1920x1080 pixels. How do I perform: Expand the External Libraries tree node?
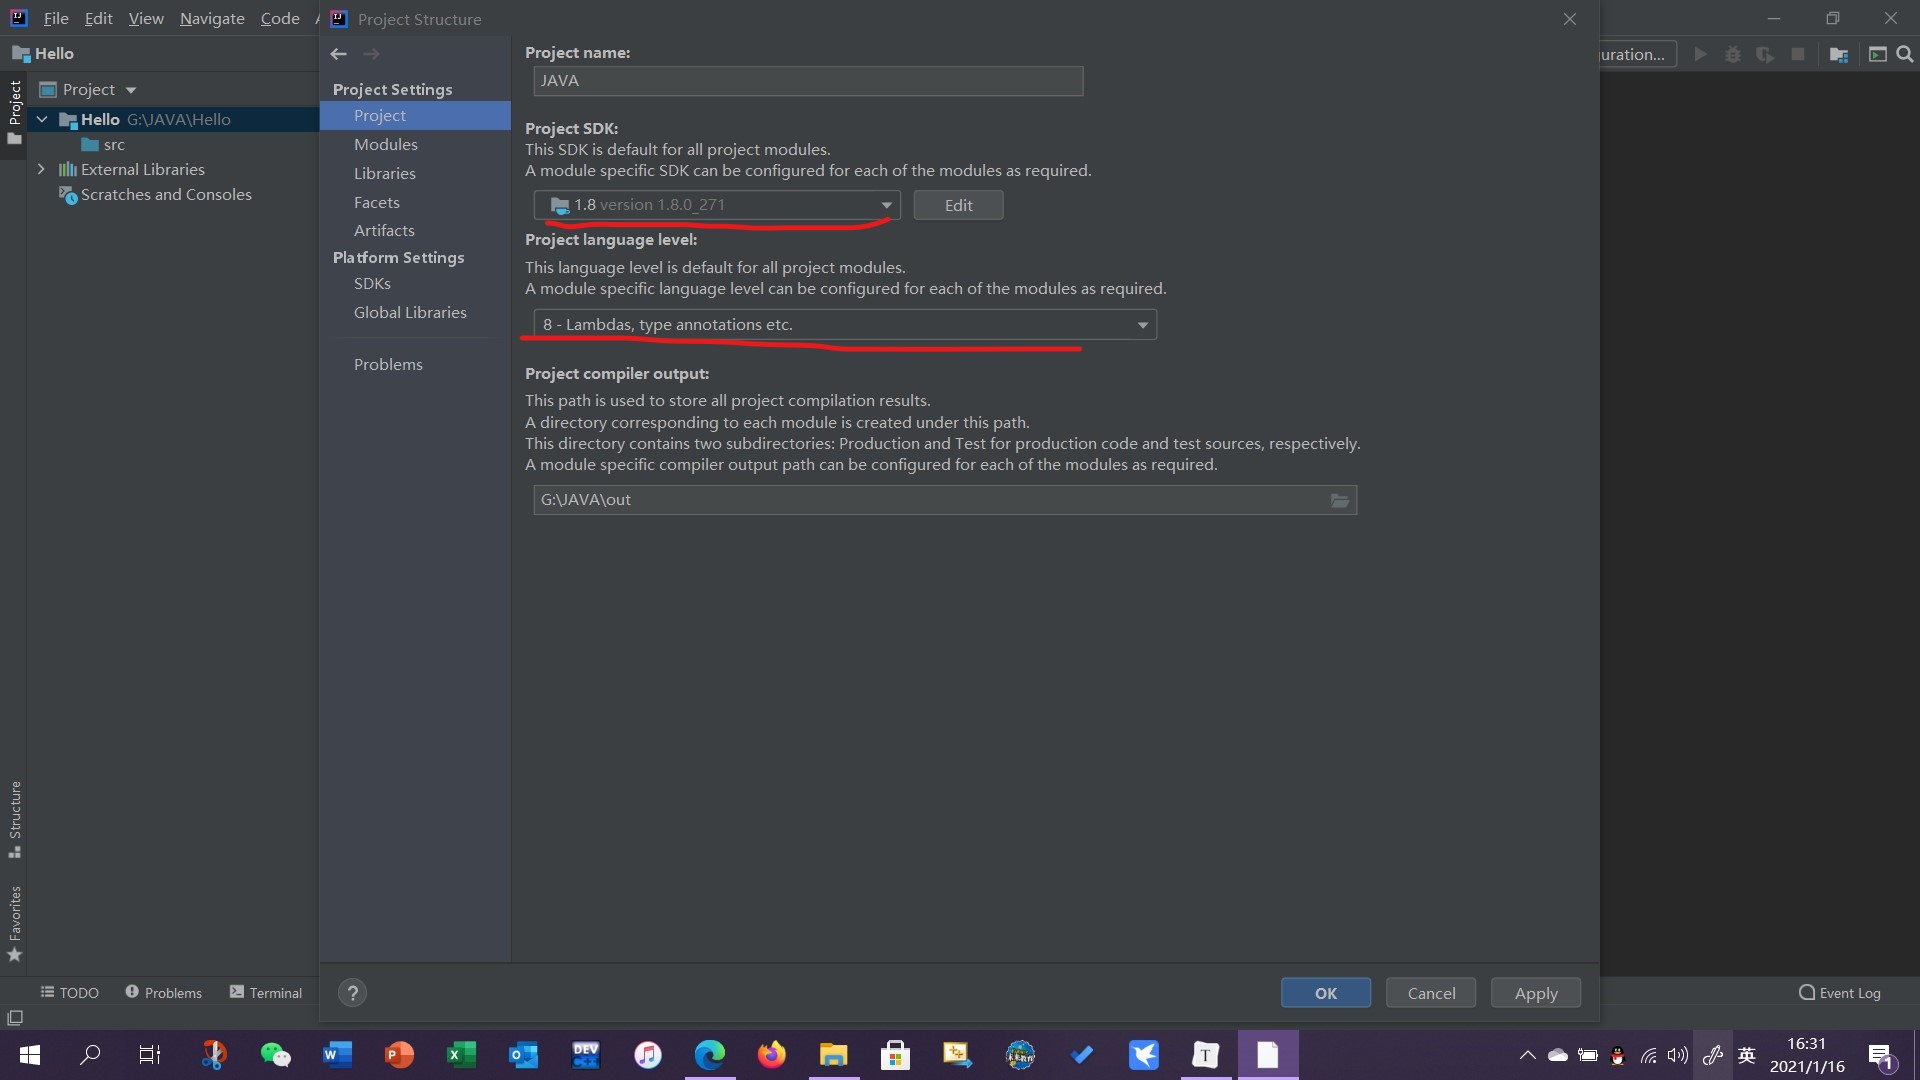click(41, 169)
